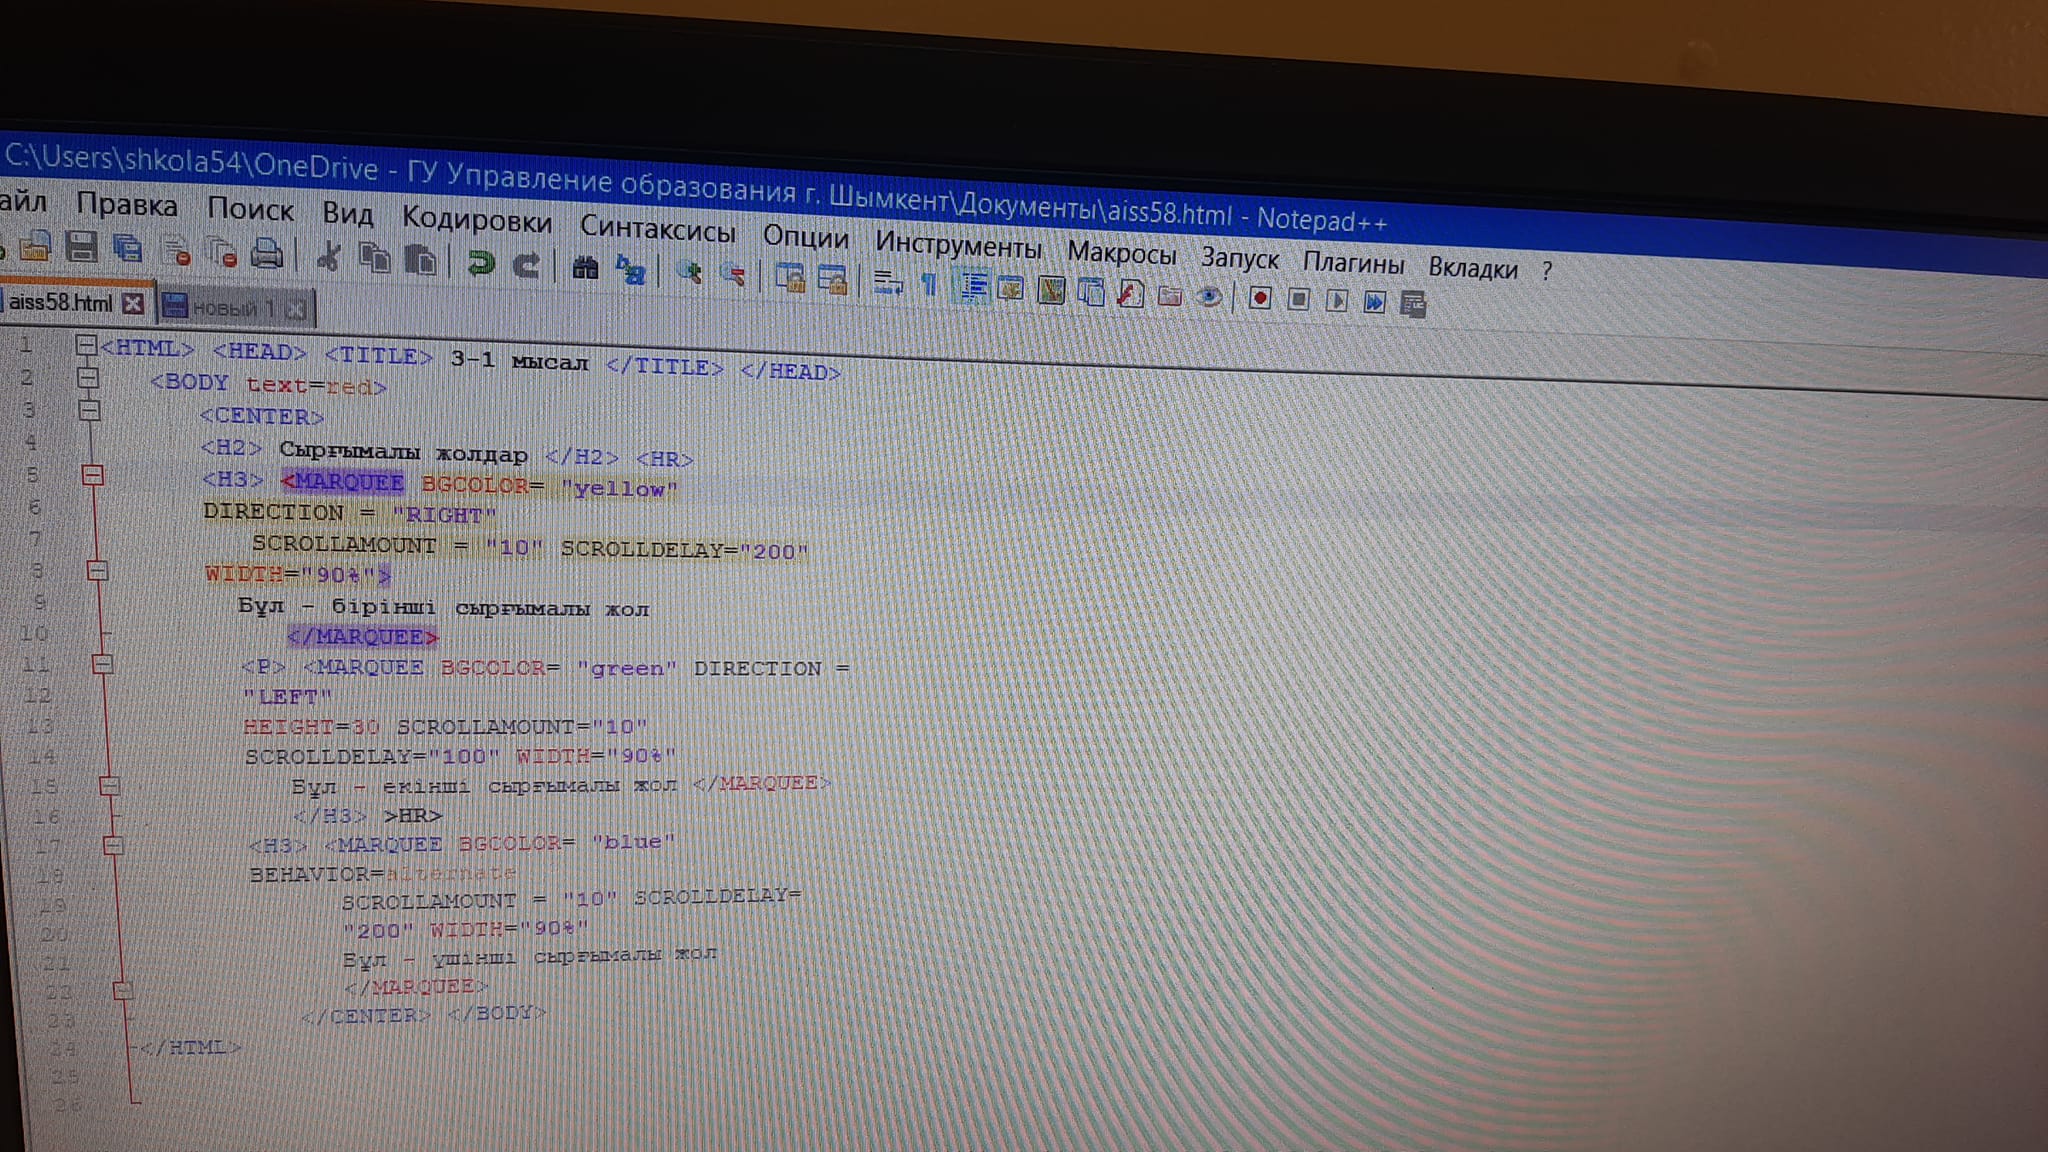
Task: Save the current file with the floppy icon
Action: click(81, 246)
